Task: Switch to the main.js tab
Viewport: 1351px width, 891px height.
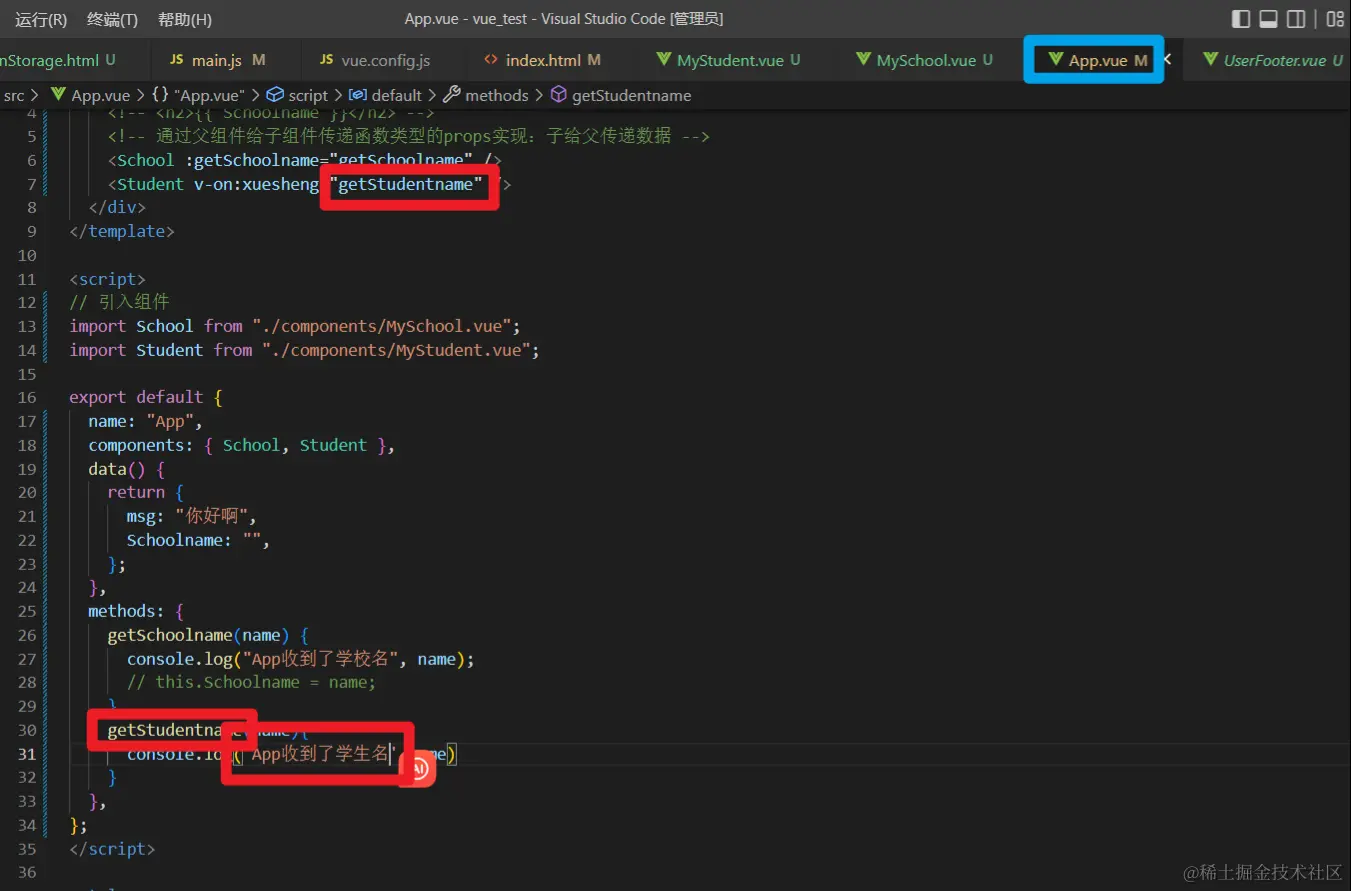Action: 218,60
